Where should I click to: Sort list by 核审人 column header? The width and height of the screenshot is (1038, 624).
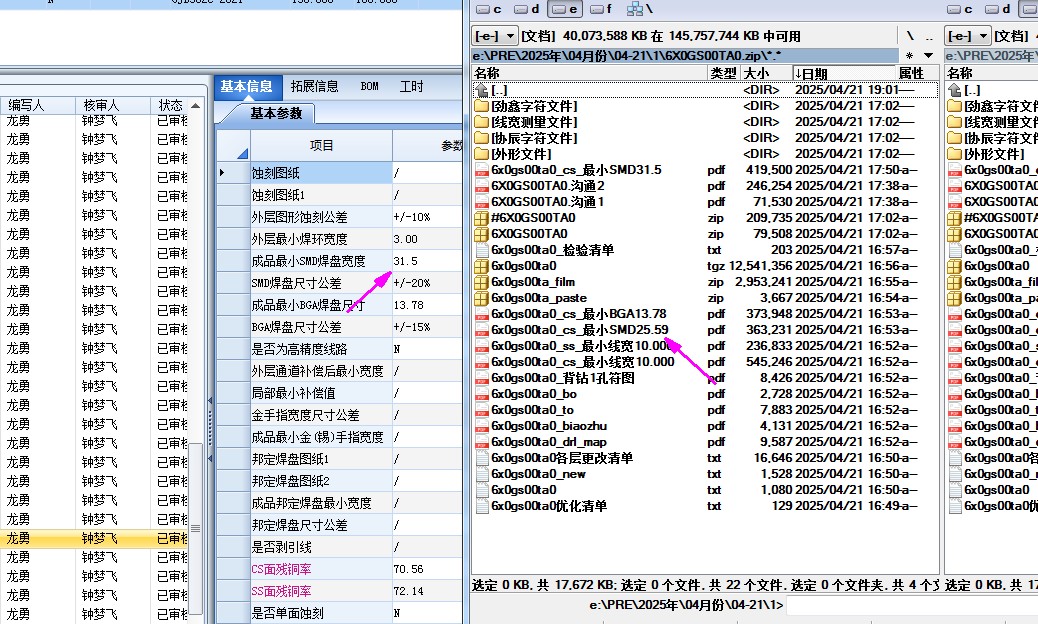pyautogui.click(x=113, y=105)
